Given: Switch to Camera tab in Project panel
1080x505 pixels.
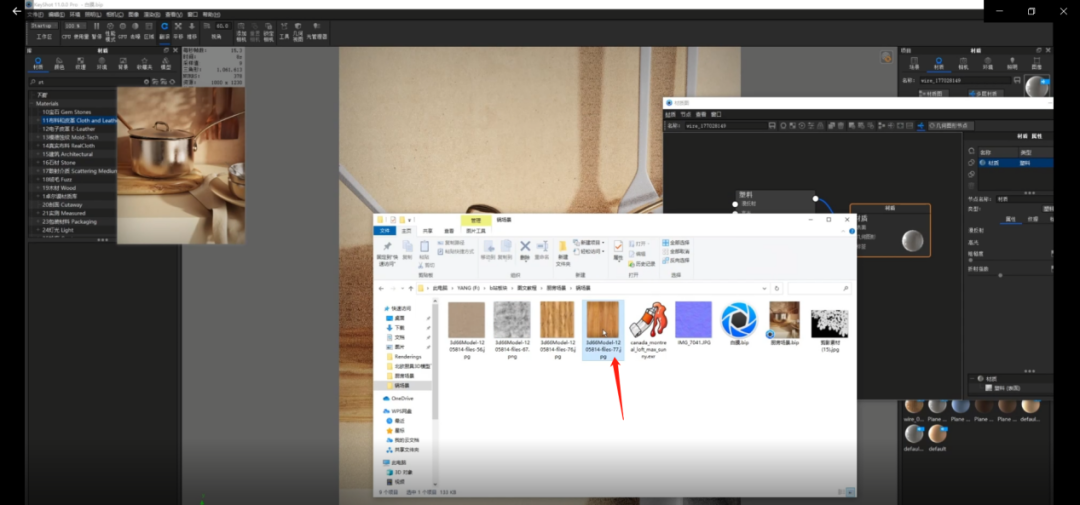Looking at the screenshot, I should pos(963,63).
